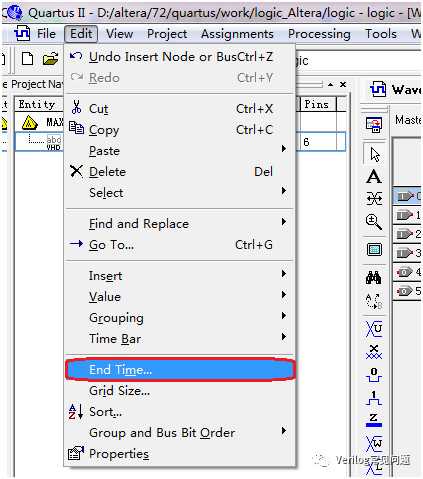Close the Project Navigator panel
Image resolution: width=423 pixels, height=479 pixels.
point(343,84)
